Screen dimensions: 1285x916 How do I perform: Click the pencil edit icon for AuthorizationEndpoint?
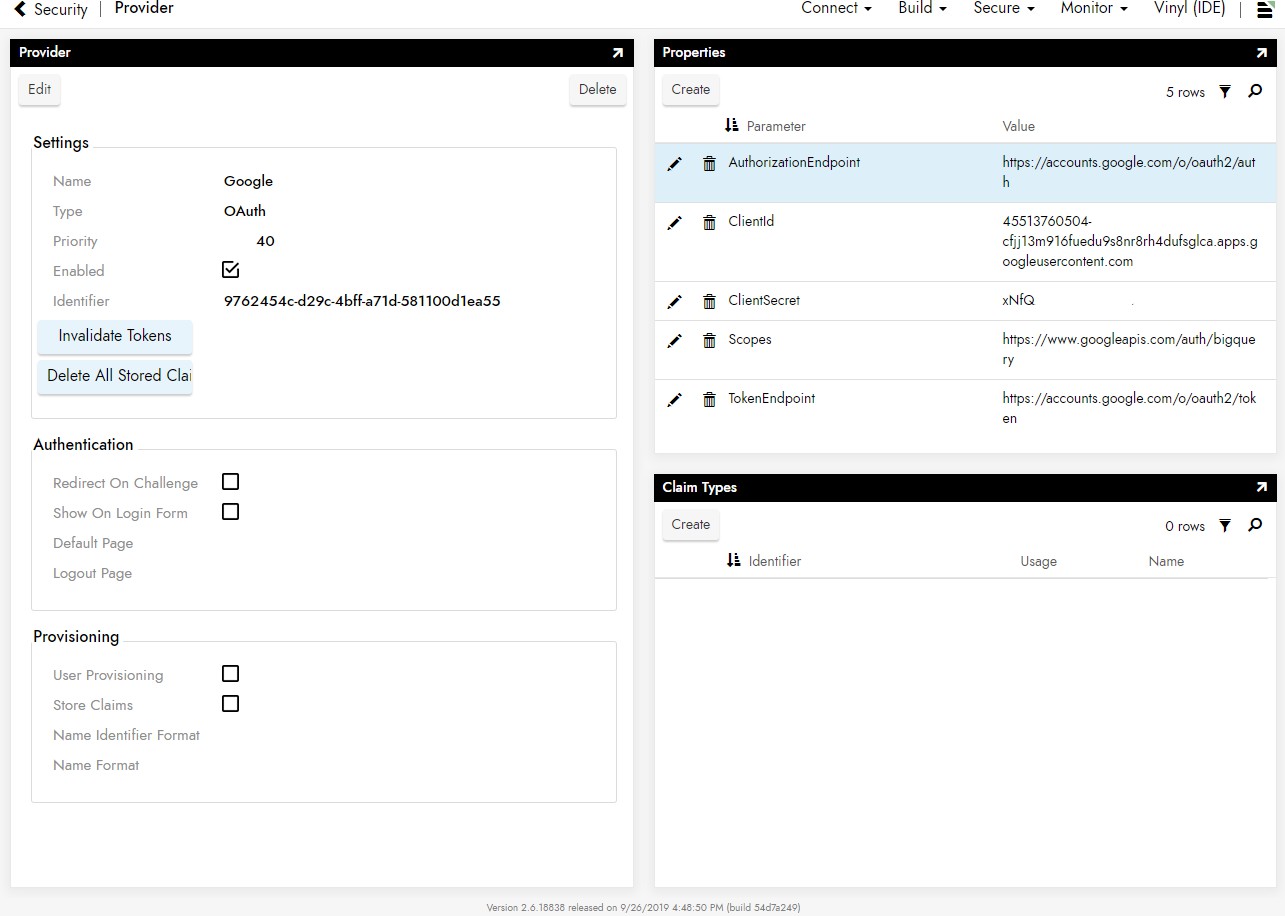(675, 164)
